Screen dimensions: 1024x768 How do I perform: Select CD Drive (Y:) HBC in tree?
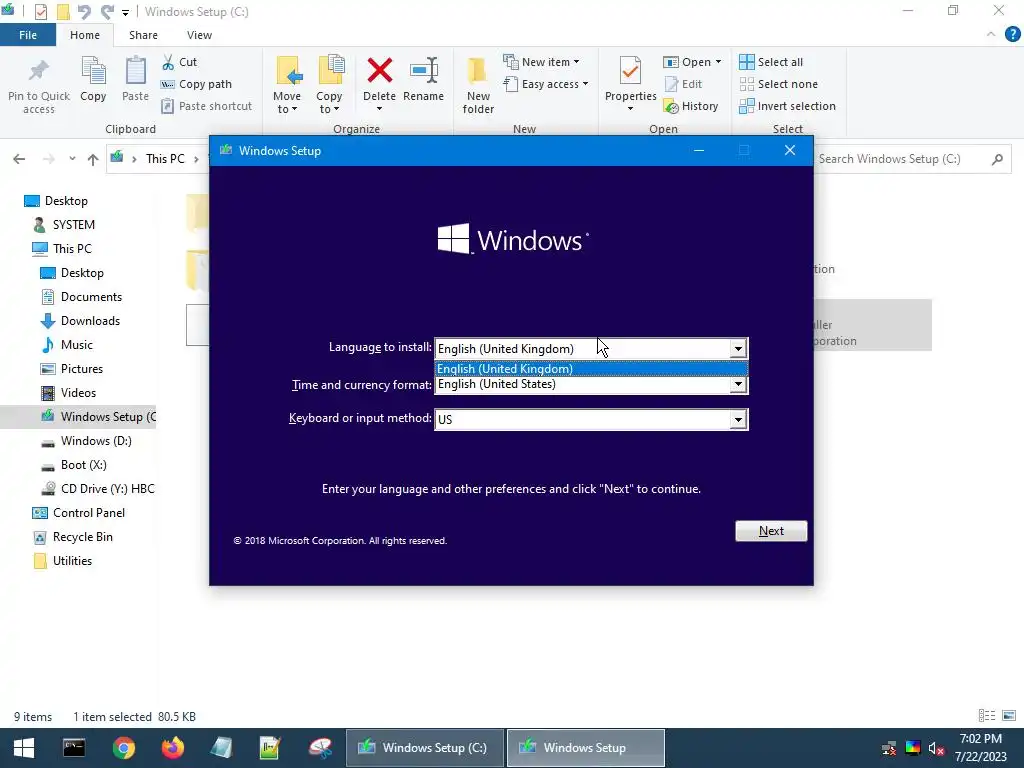(x=107, y=488)
